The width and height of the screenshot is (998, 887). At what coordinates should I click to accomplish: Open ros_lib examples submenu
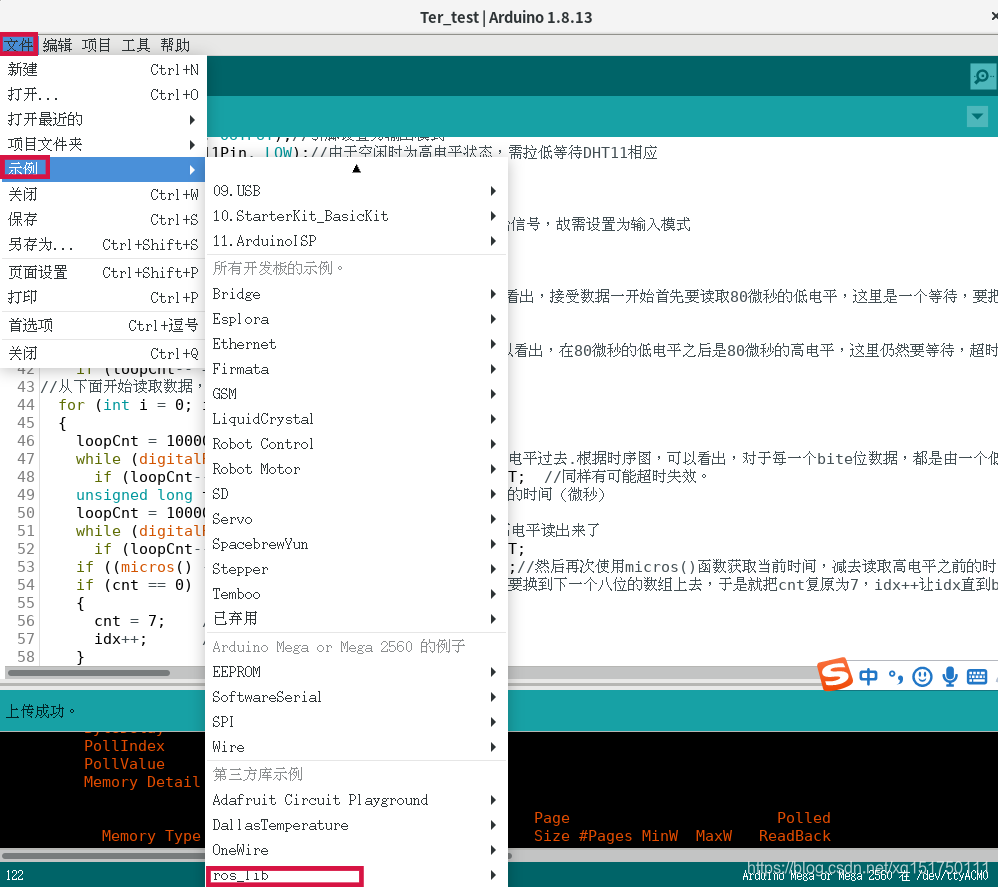356,876
